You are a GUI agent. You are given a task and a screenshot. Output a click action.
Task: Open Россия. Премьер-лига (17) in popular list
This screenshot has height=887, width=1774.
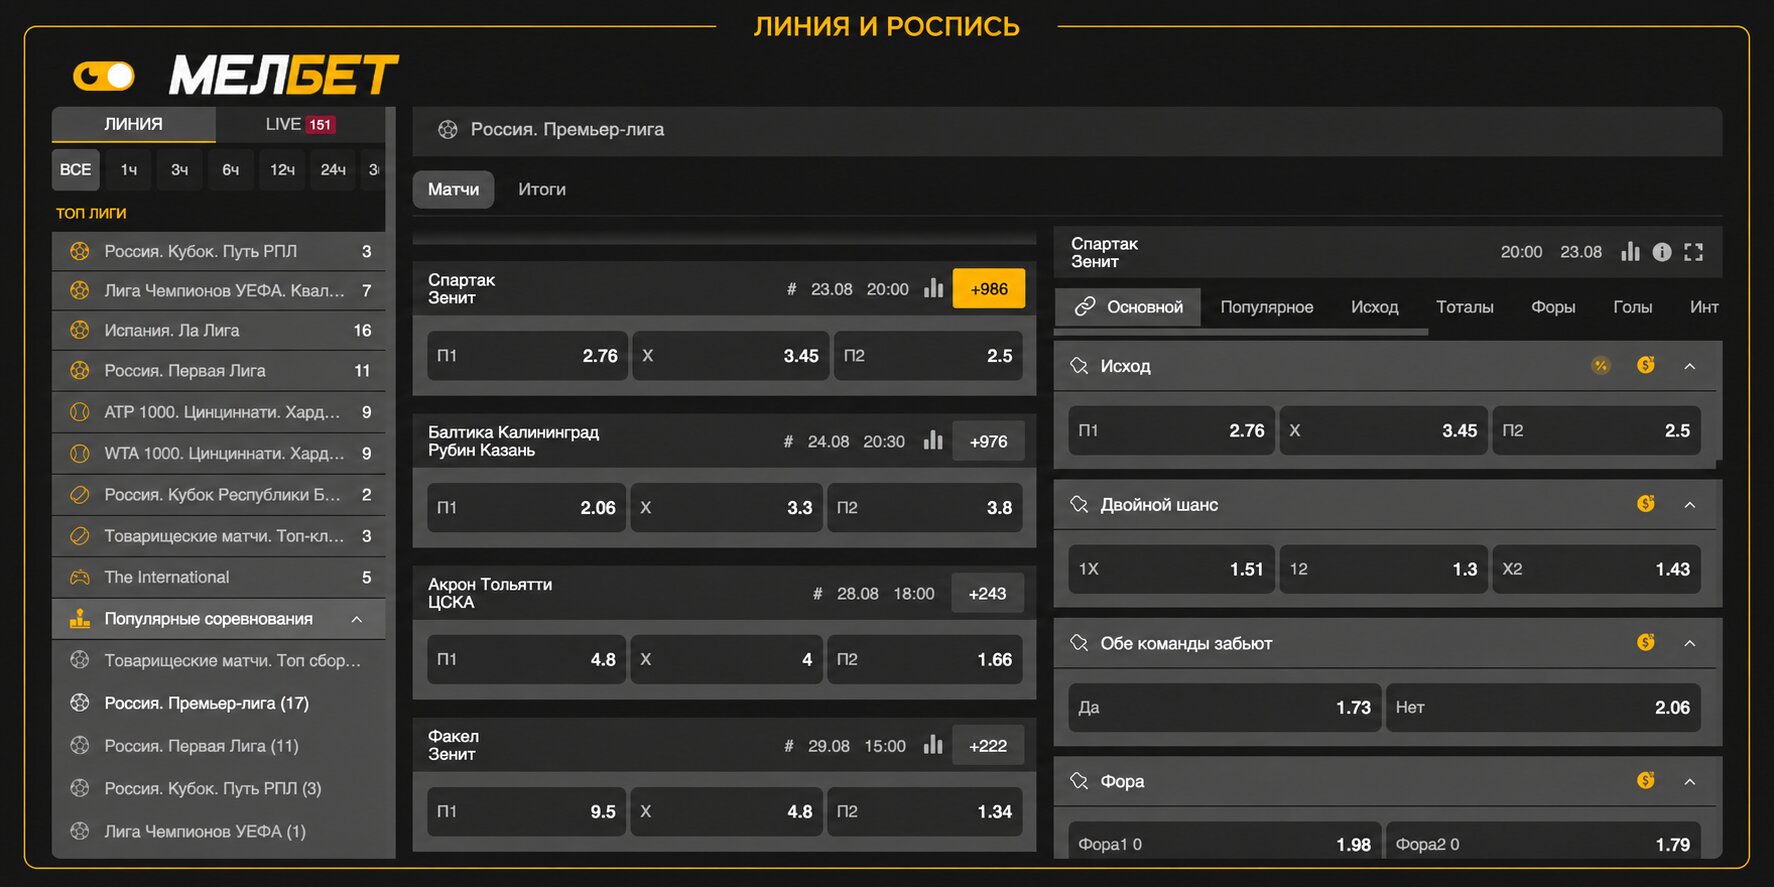[219, 703]
